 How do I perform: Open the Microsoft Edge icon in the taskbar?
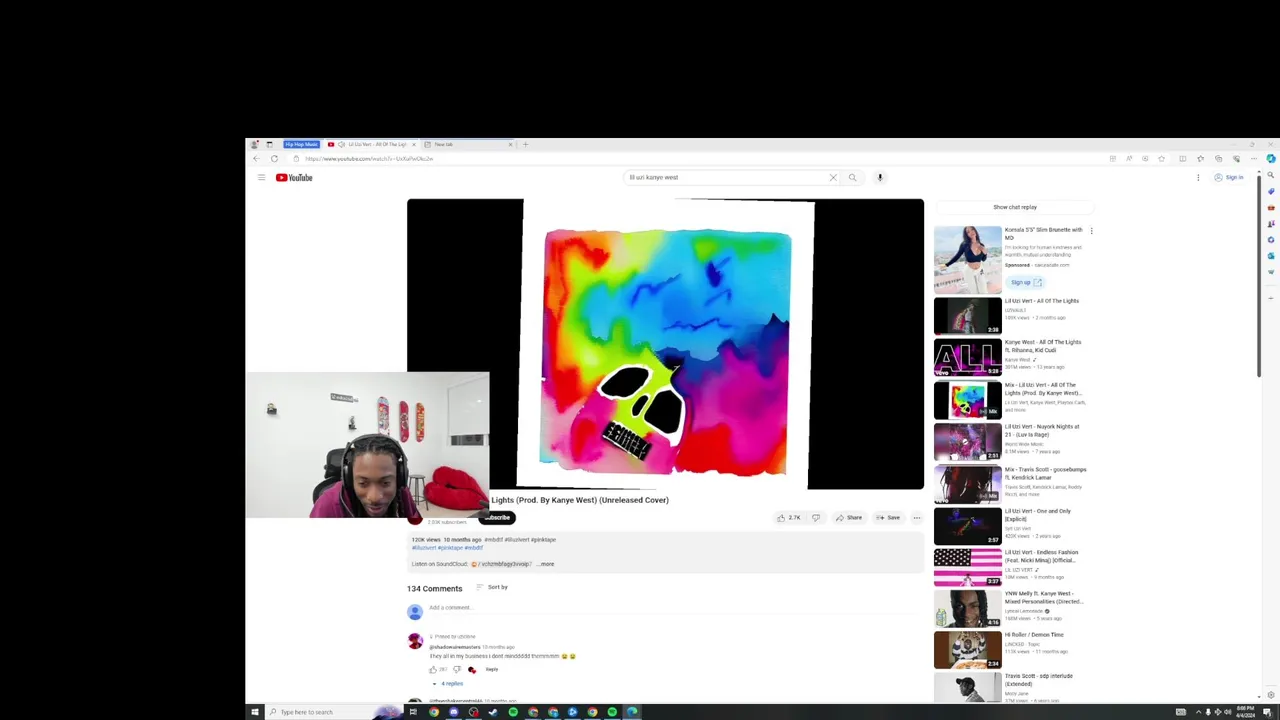[632, 712]
